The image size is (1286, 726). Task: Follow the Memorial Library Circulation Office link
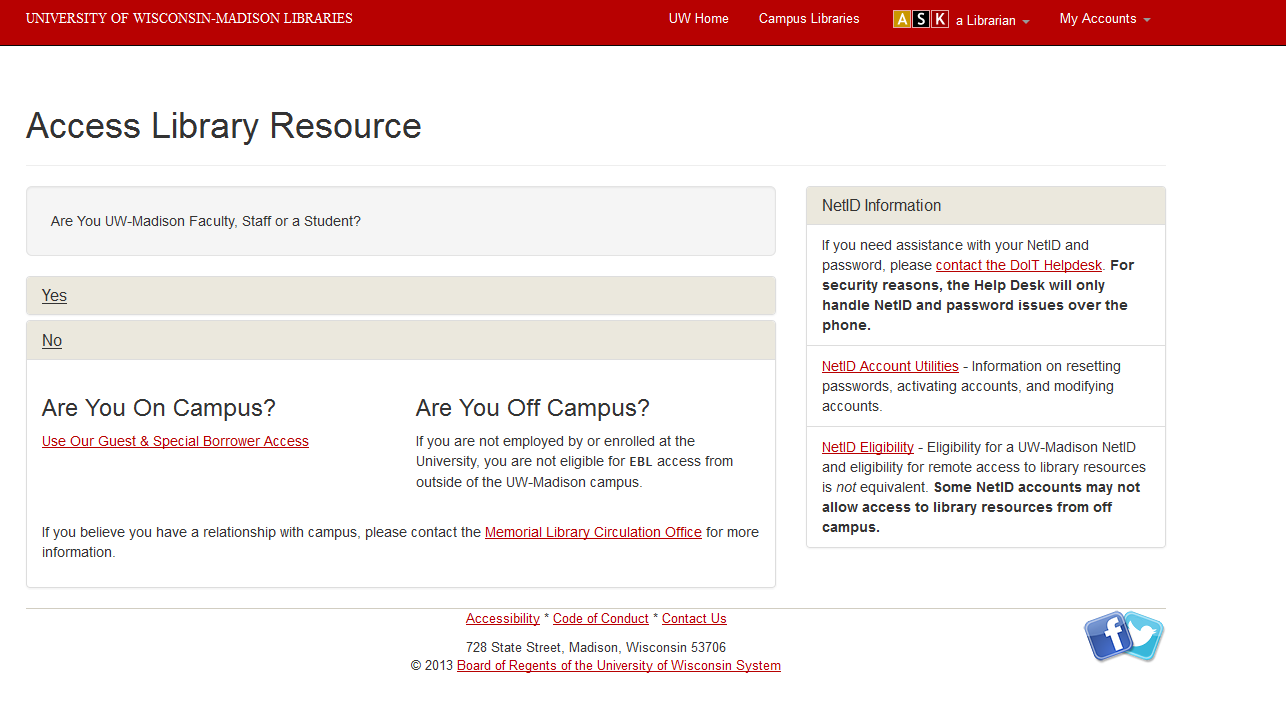pyautogui.click(x=593, y=532)
